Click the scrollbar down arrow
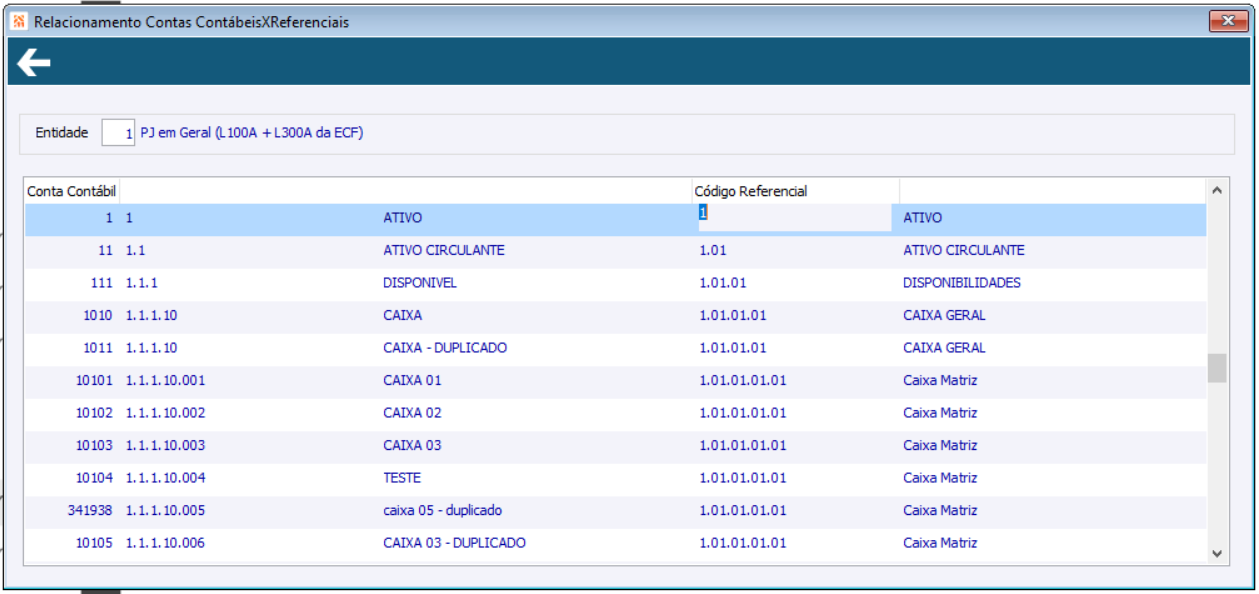1259x594 pixels. (1217, 553)
